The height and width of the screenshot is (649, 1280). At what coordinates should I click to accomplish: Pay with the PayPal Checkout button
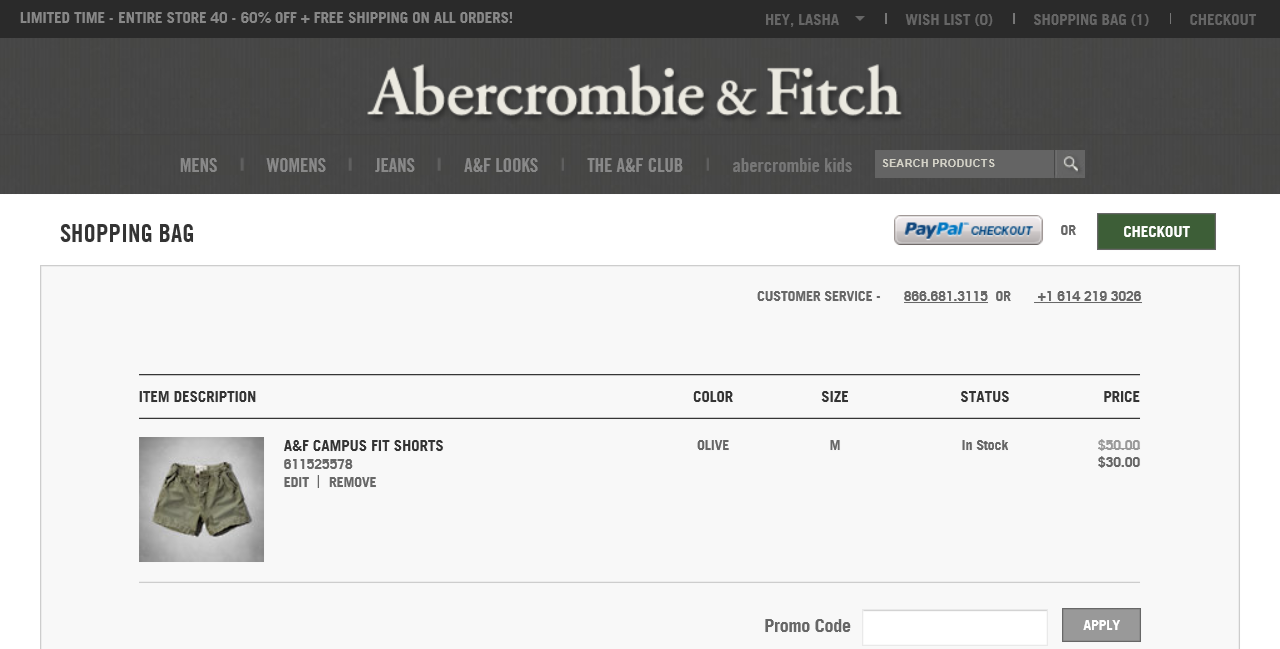[968, 230]
